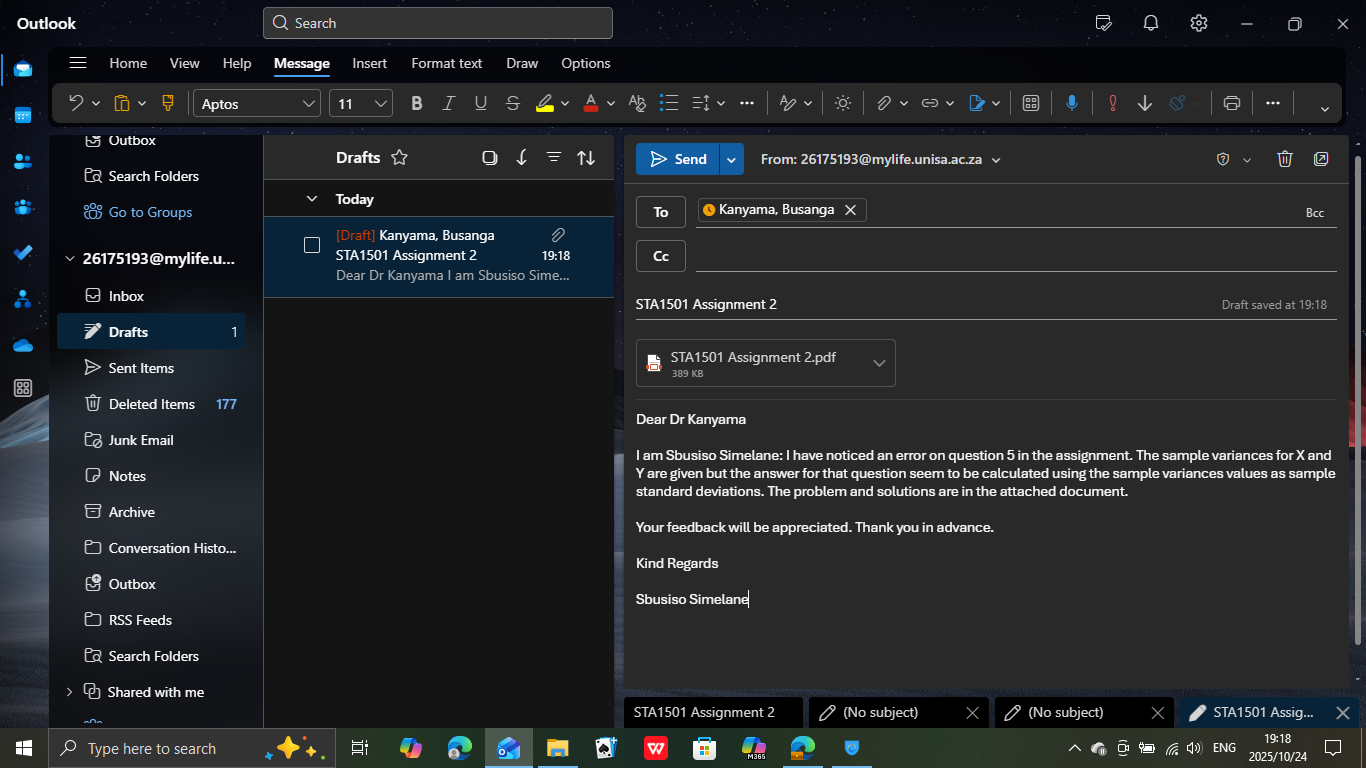Select the Kanyama draft checkbox
This screenshot has width=1366, height=768.
(x=312, y=245)
